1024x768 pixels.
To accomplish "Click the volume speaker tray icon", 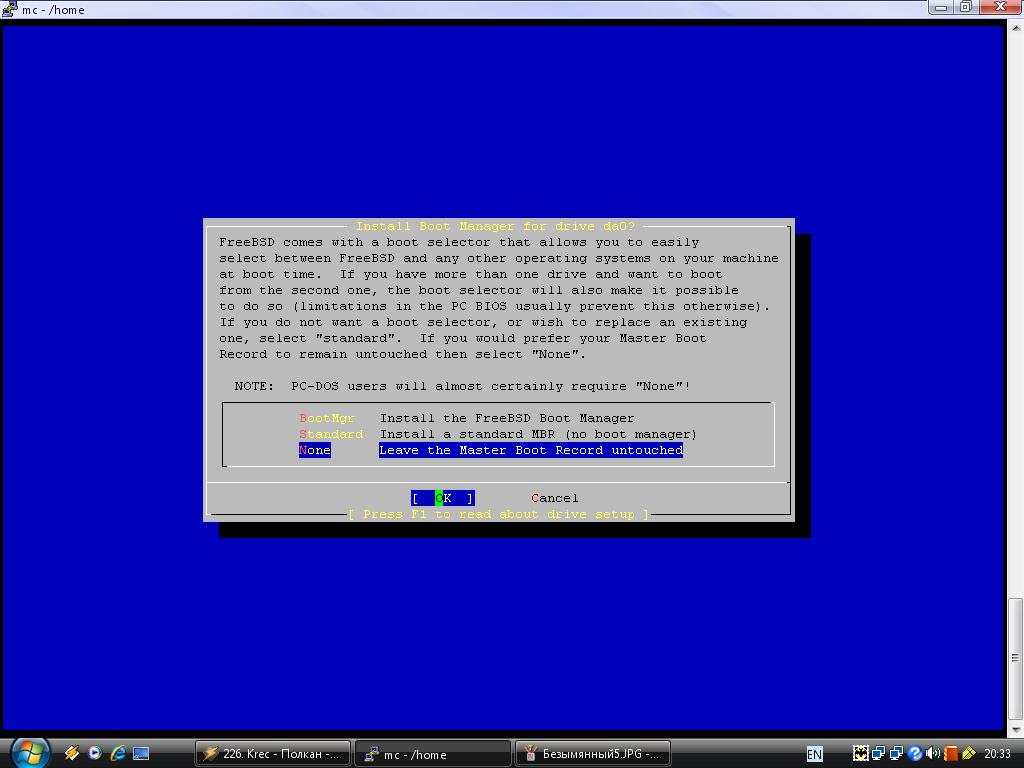I will click(x=932, y=753).
